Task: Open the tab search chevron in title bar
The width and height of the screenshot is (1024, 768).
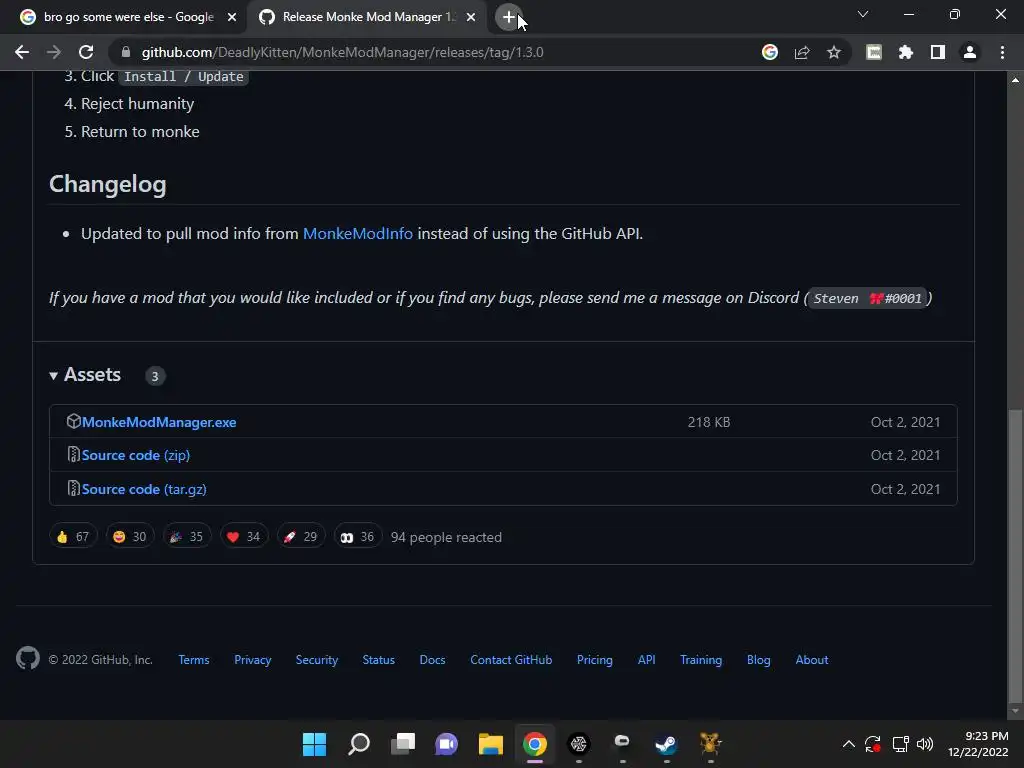Action: (863, 14)
